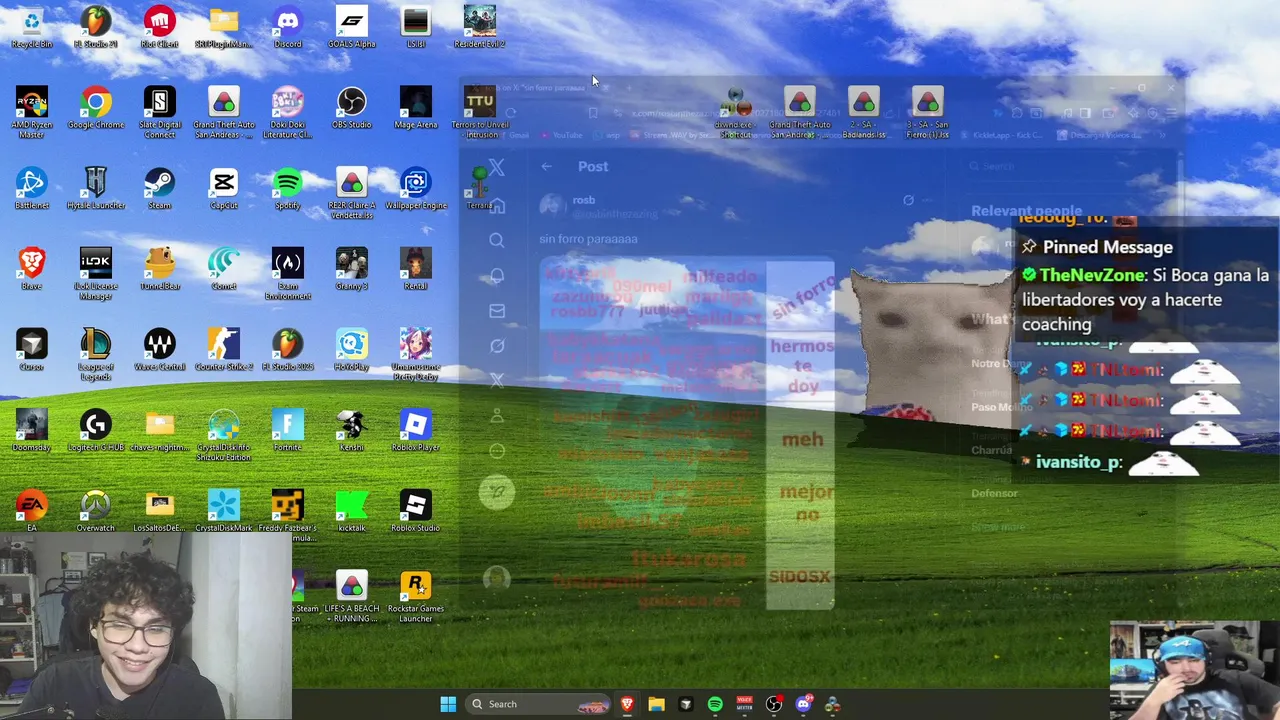
Task: Switch to Brave in the taskbar
Action: (627, 704)
